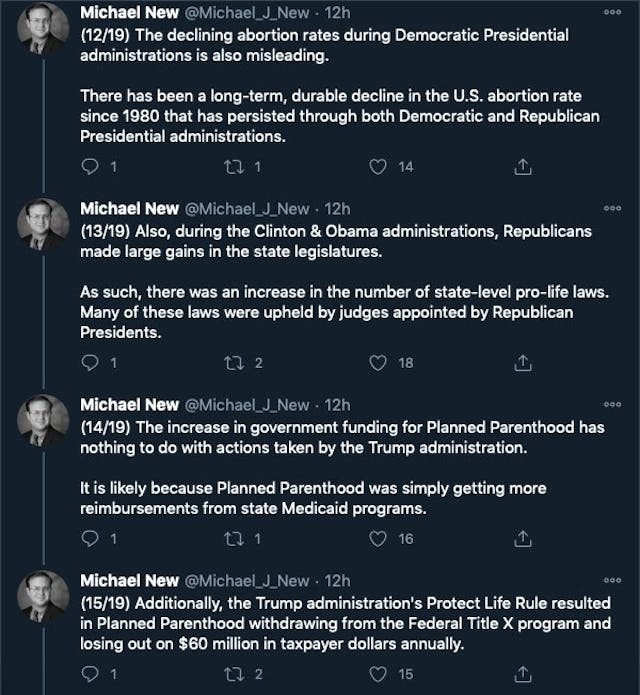
Task: Share the (14/19) Medicaid reimbursements tweet
Action: (x=521, y=538)
